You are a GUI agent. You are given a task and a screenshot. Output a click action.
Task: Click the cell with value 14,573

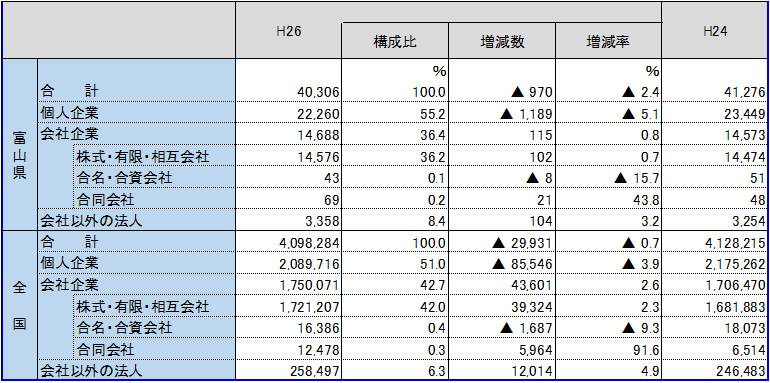point(715,135)
